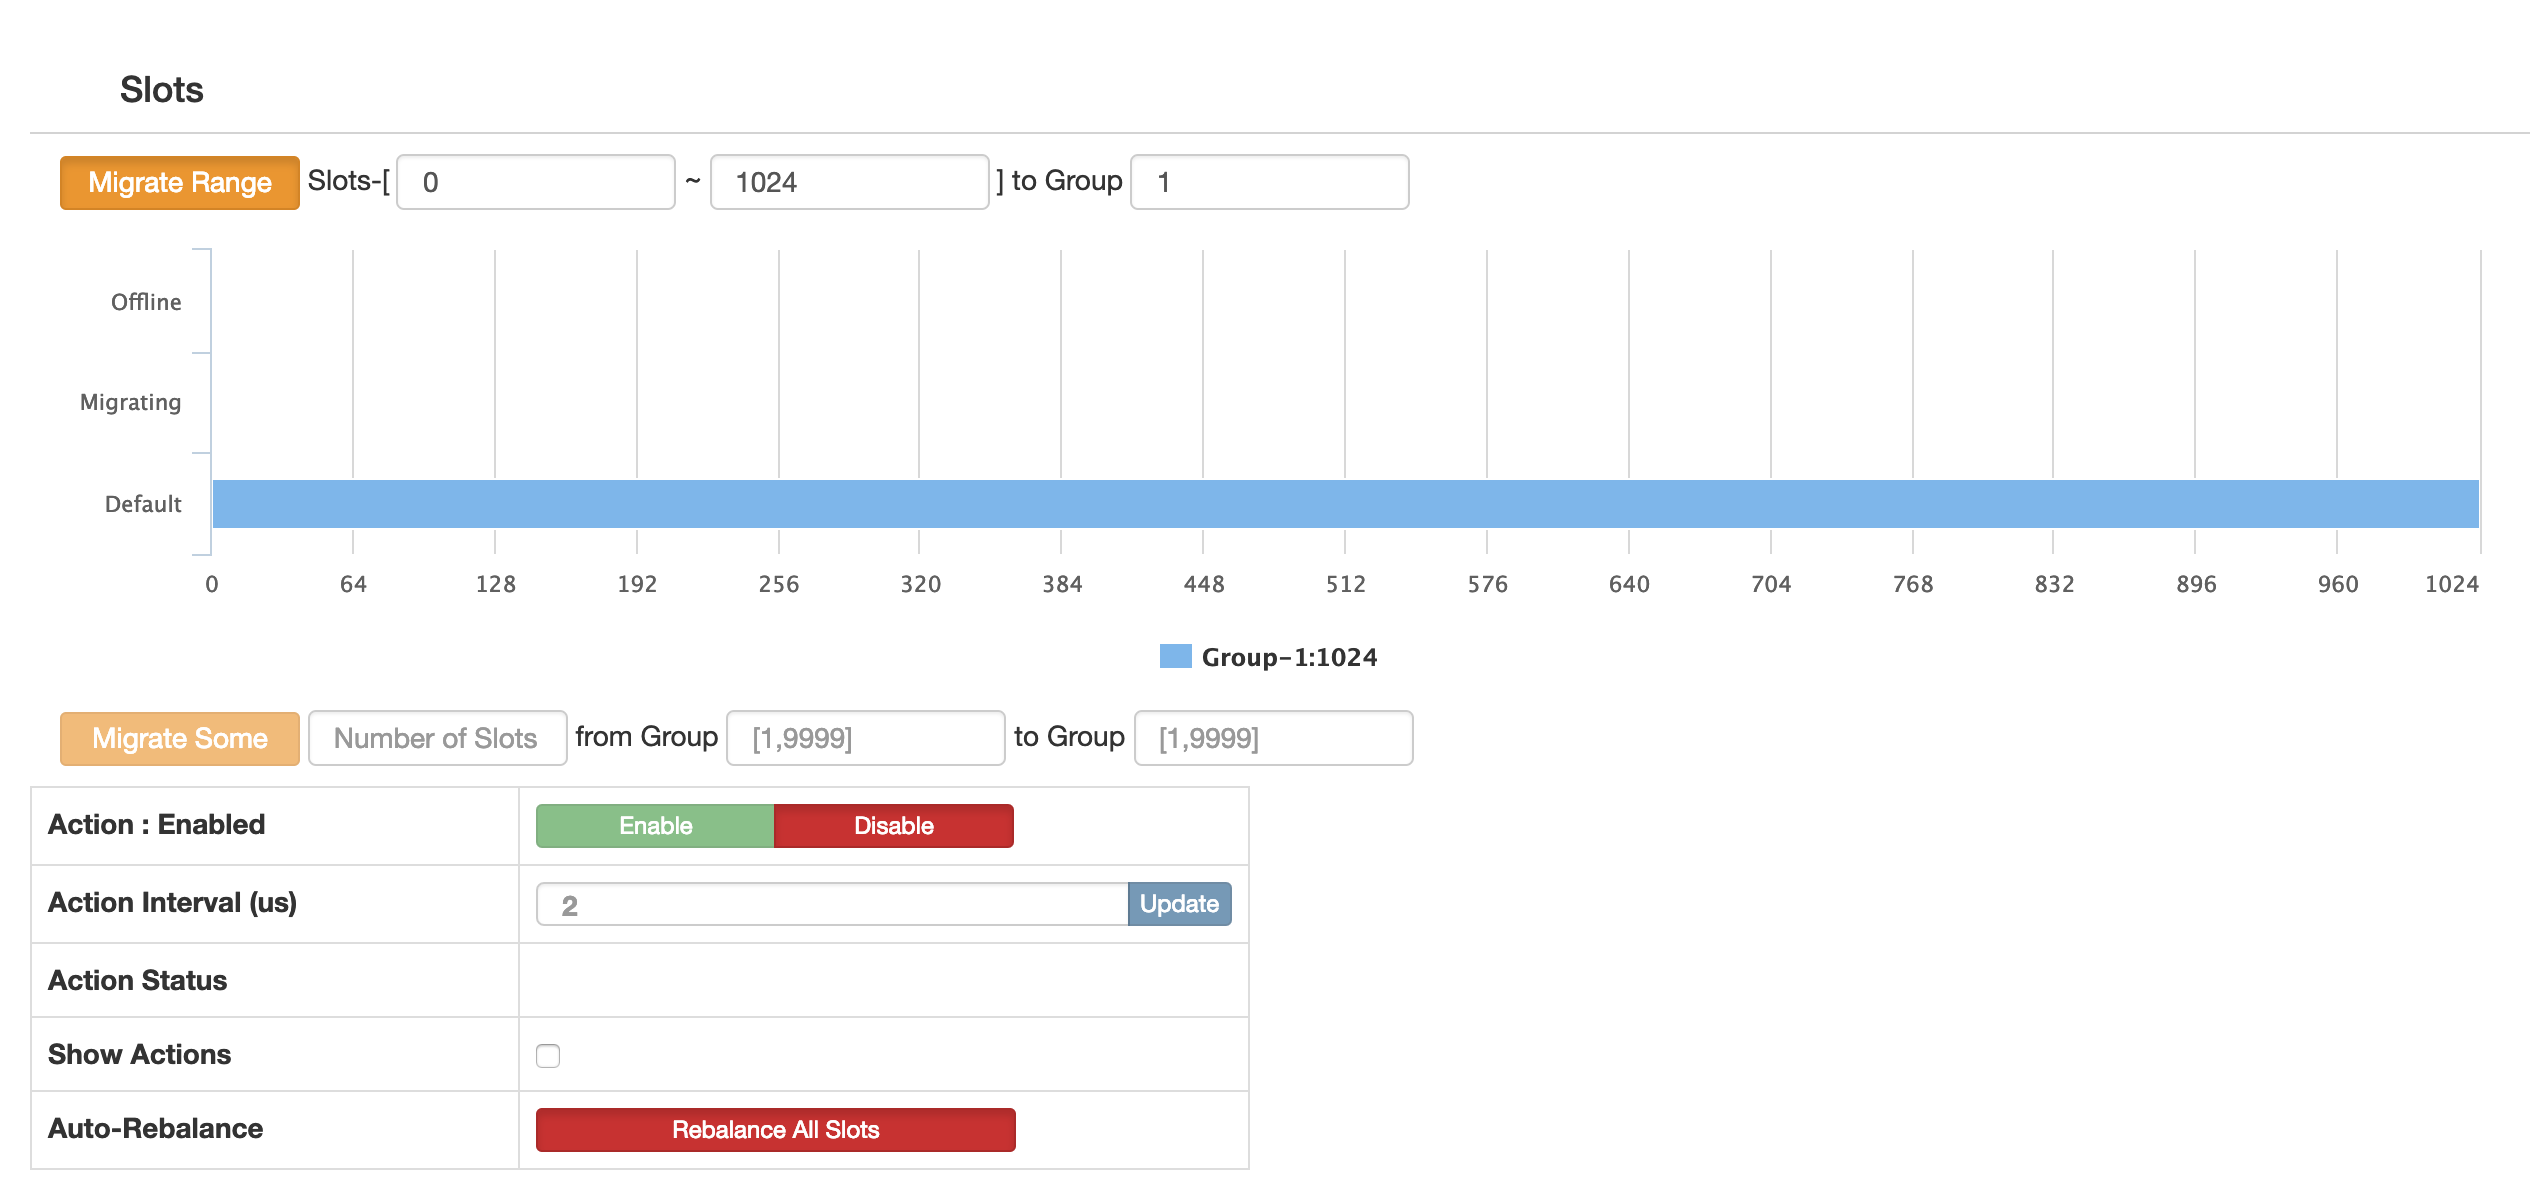Screen dimensions: 2546x1190
Task: Click the Group-1:1024 legend label
Action: (1289, 657)
